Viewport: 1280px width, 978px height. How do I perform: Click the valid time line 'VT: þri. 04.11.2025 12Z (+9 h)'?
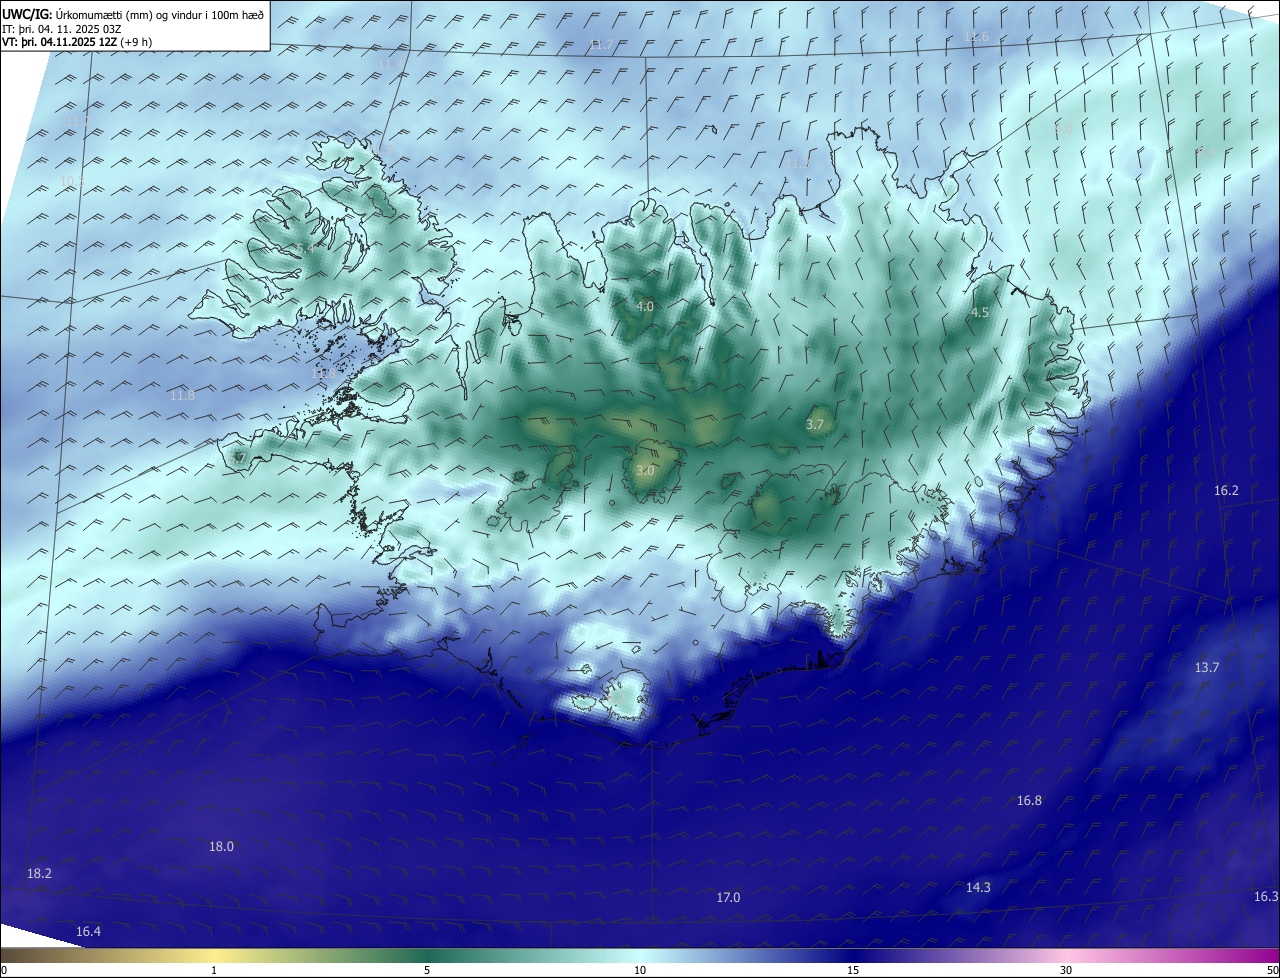click(x=77, y=42)
